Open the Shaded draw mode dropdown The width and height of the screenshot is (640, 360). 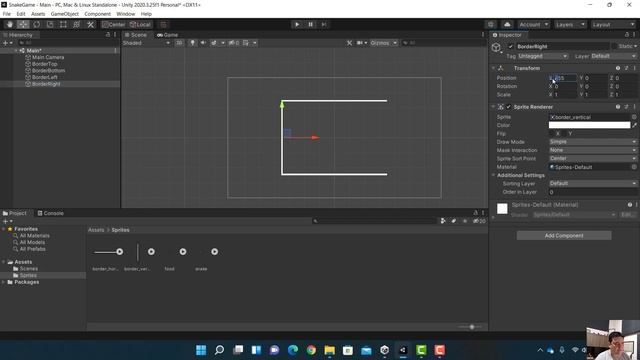coord(146,43)
